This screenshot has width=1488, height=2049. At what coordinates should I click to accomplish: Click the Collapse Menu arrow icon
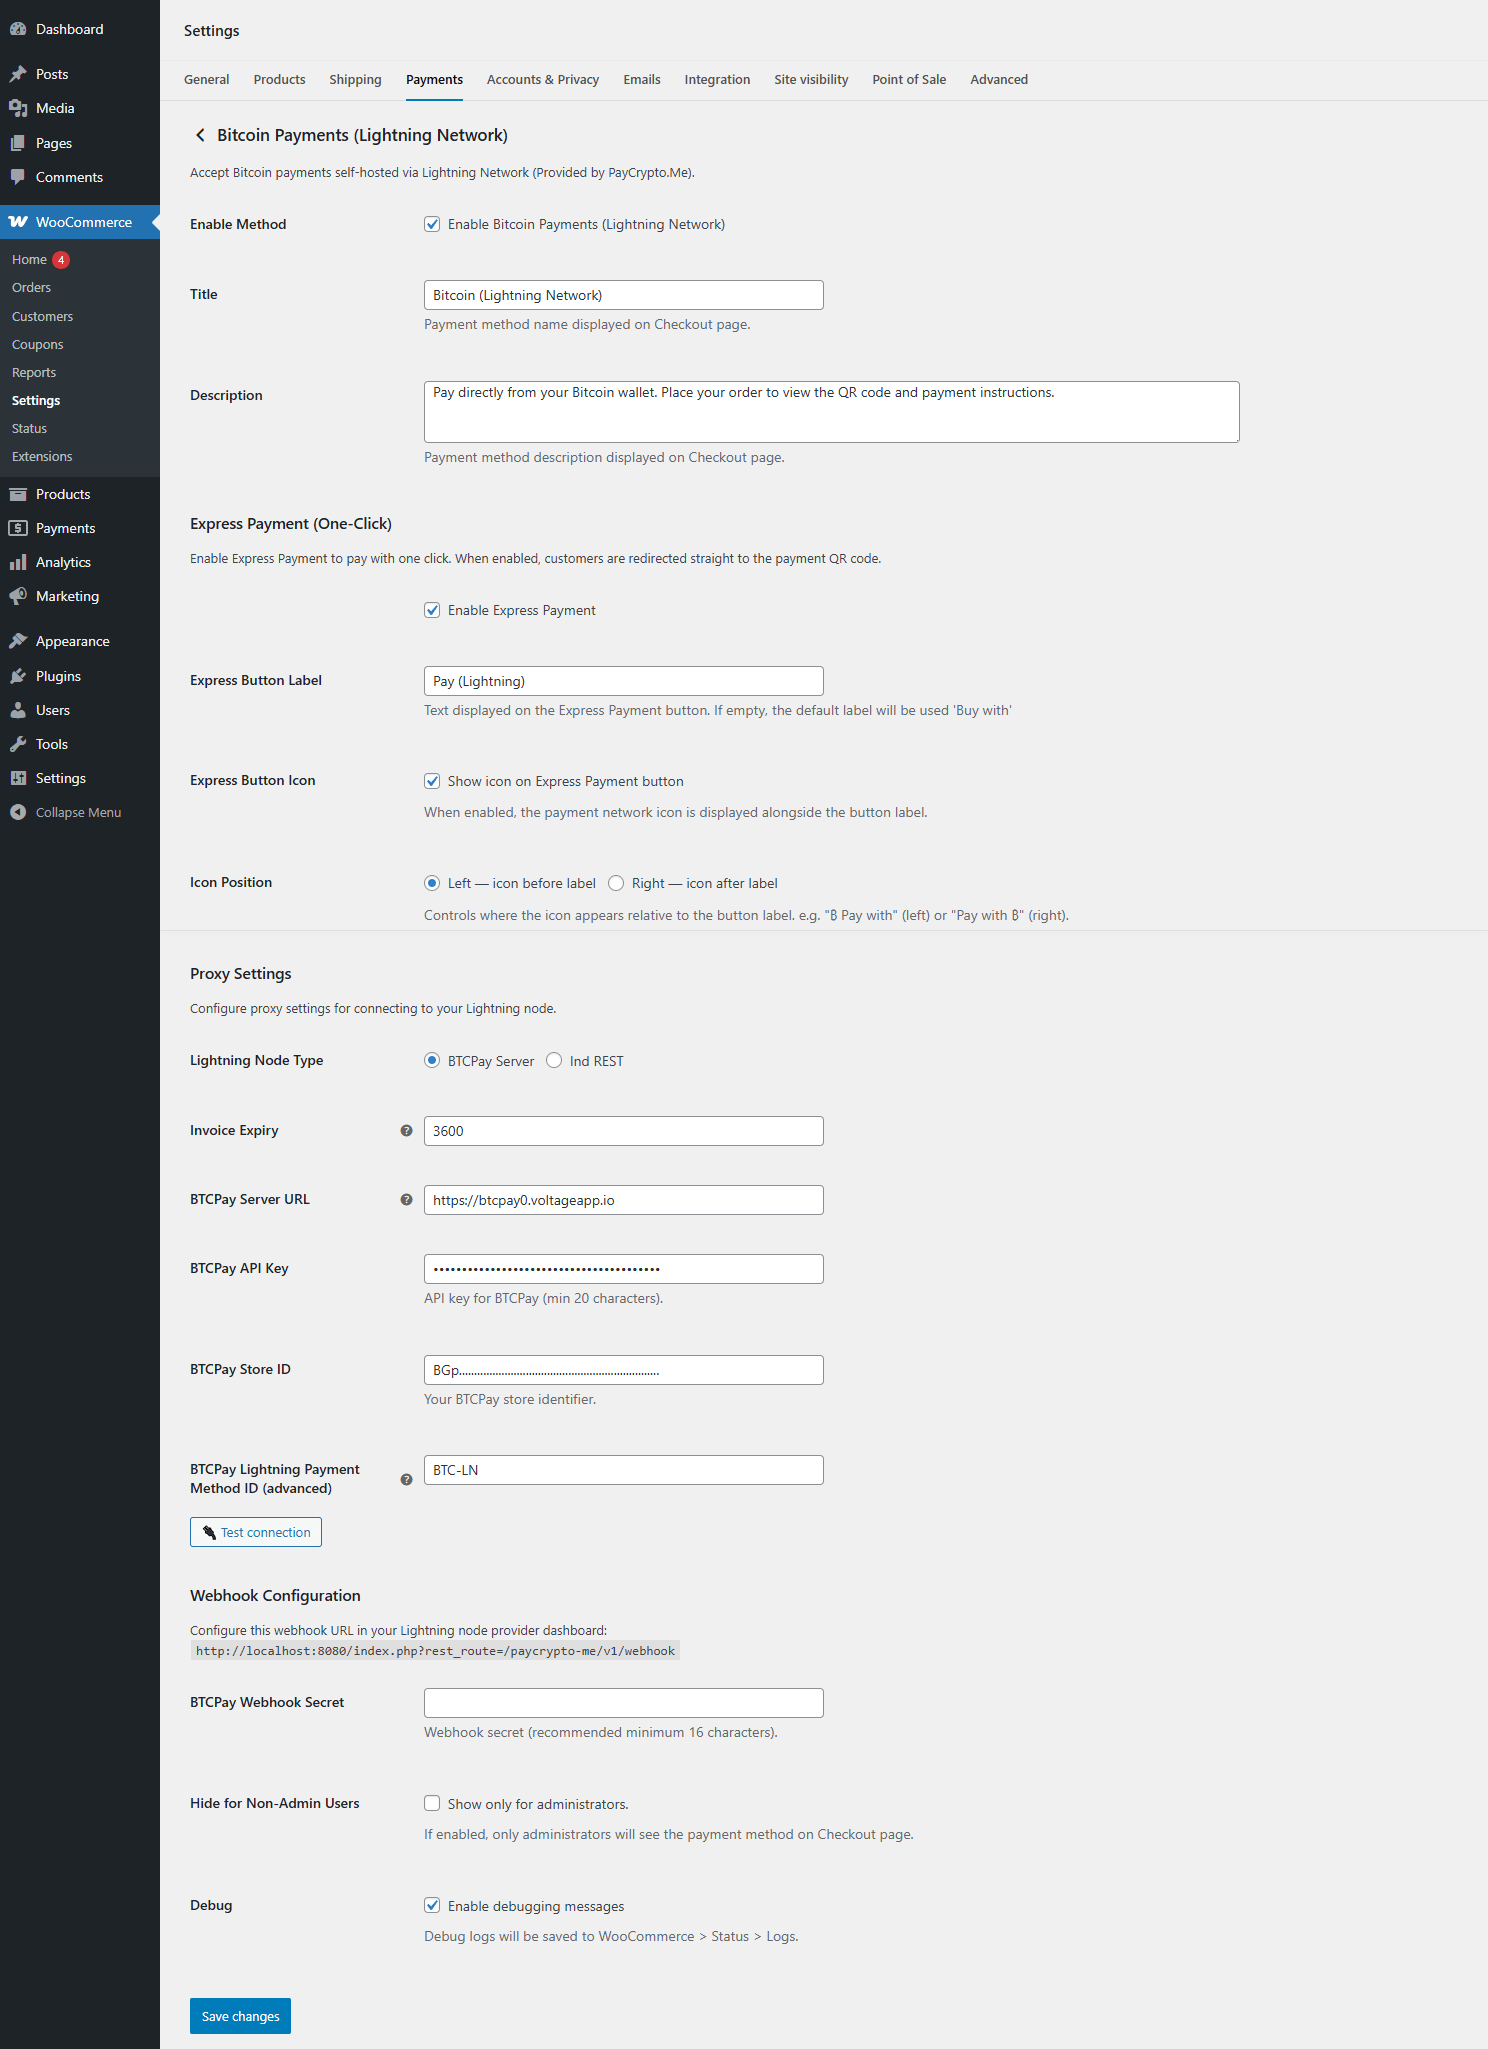18,812
